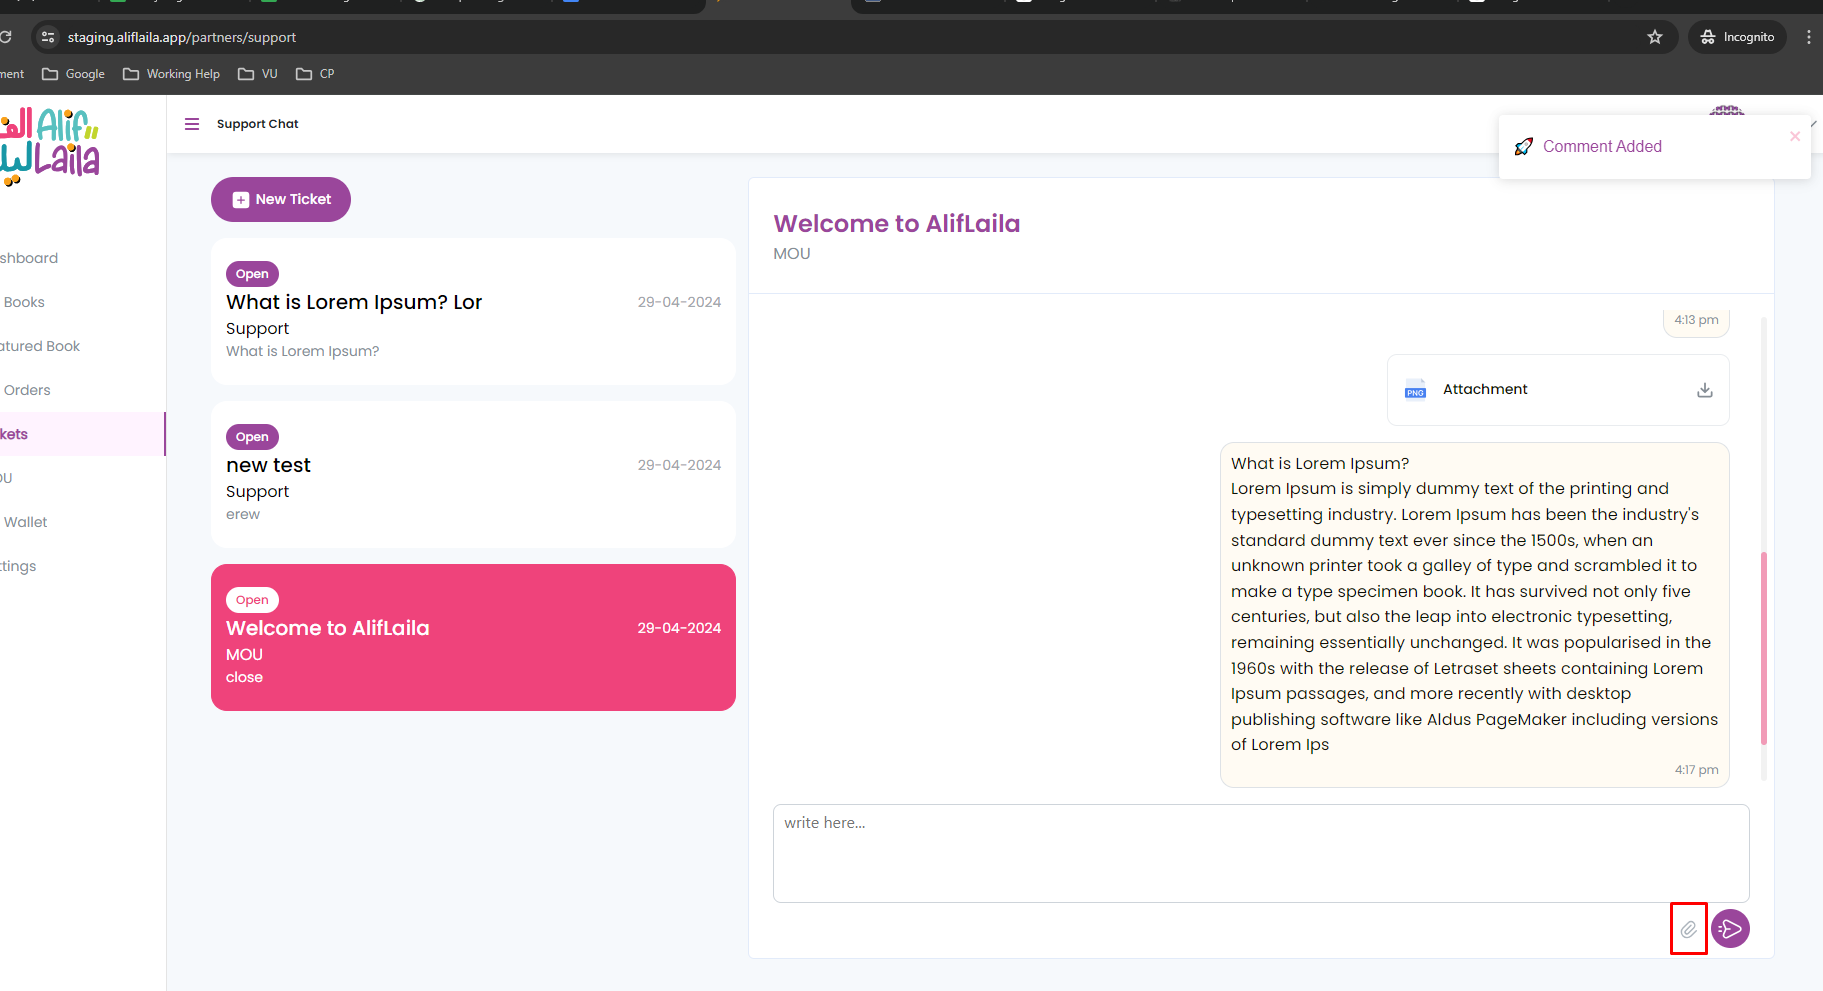The image size is (1823, 991).
Task: Bookmark this page with the star icon
Action: coord(1655,37)
